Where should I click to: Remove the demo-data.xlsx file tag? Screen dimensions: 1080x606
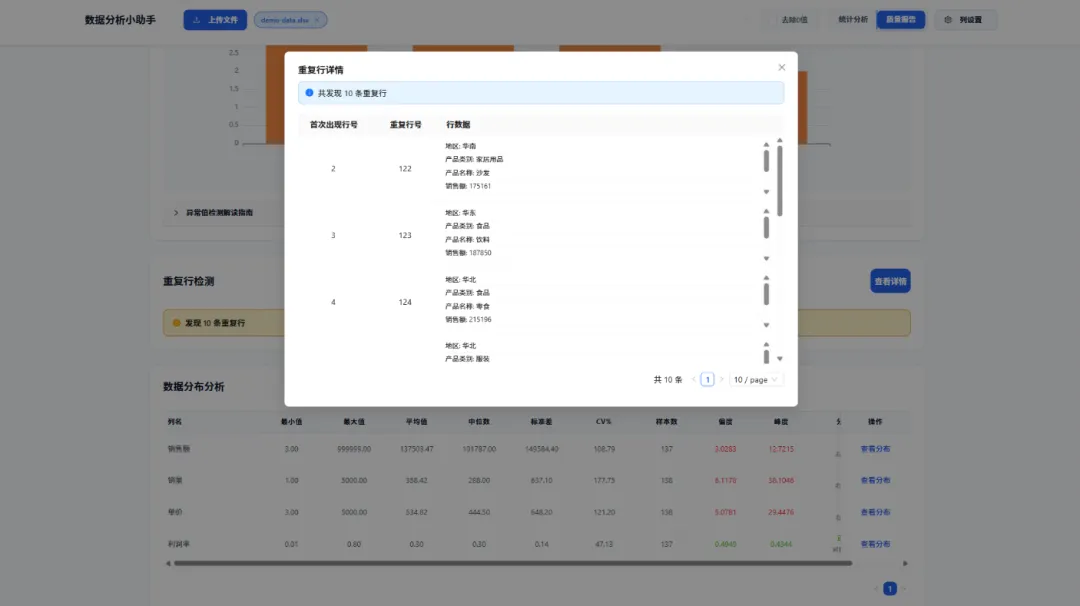[x=318, y=20]
